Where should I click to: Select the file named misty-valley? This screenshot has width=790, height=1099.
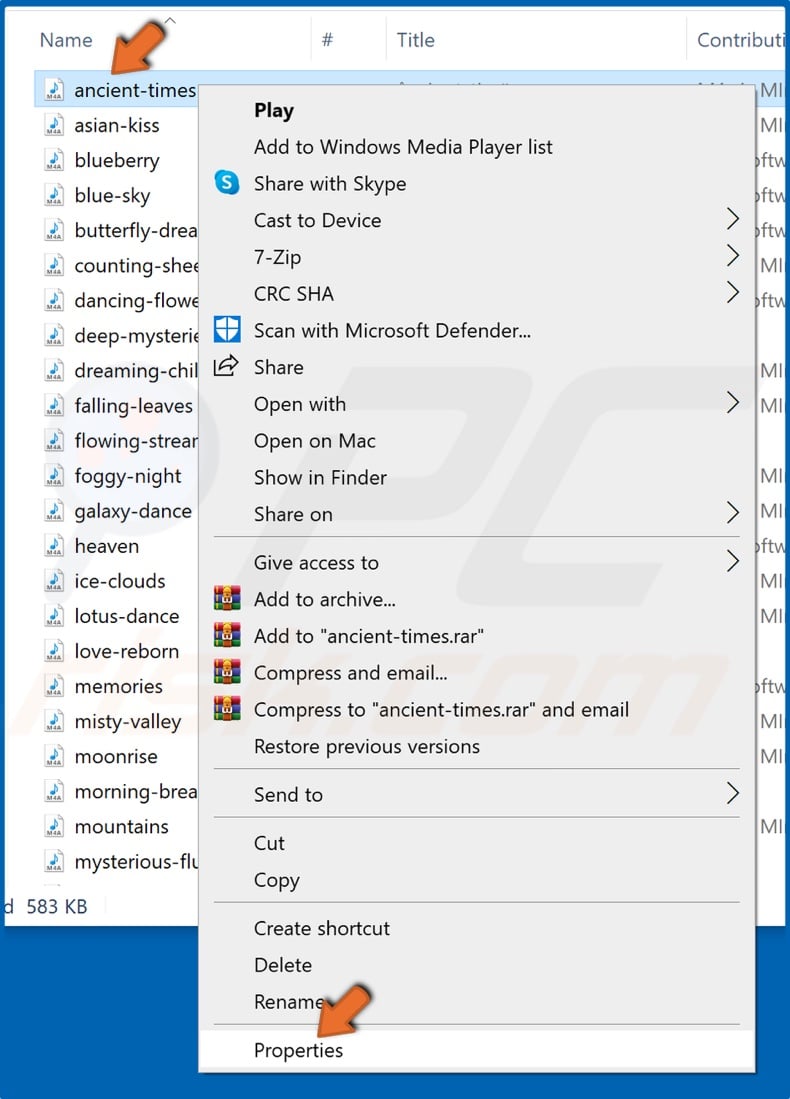tap(128, 721)
